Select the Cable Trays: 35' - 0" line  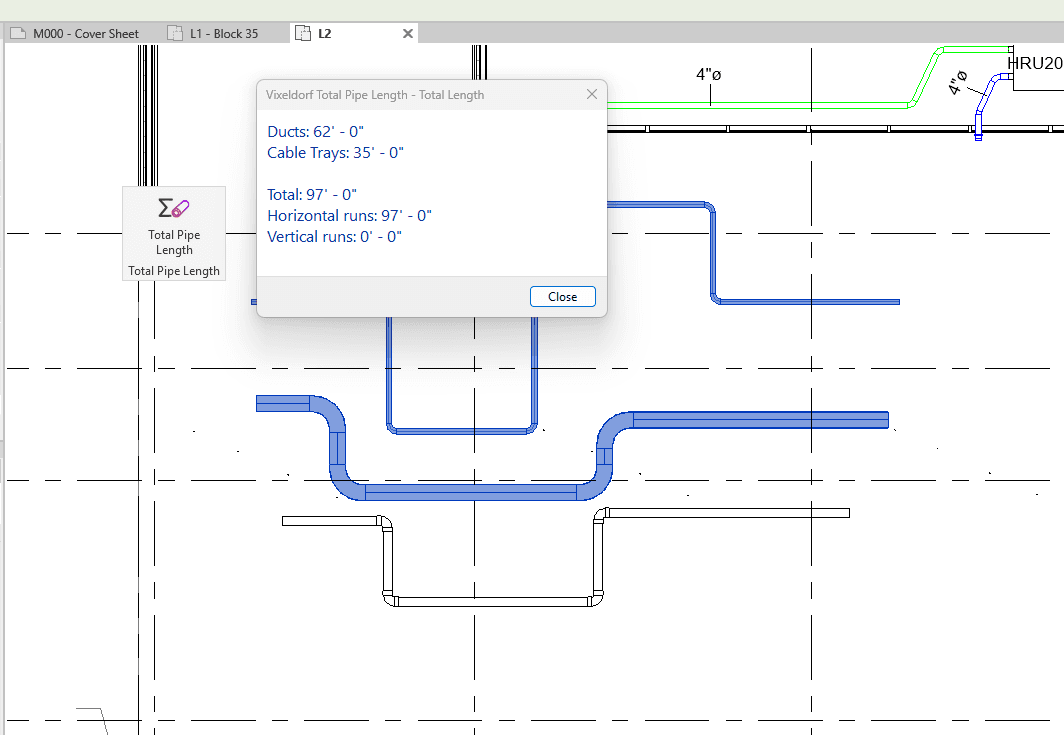pyautogui.click(x=335, y=153)
